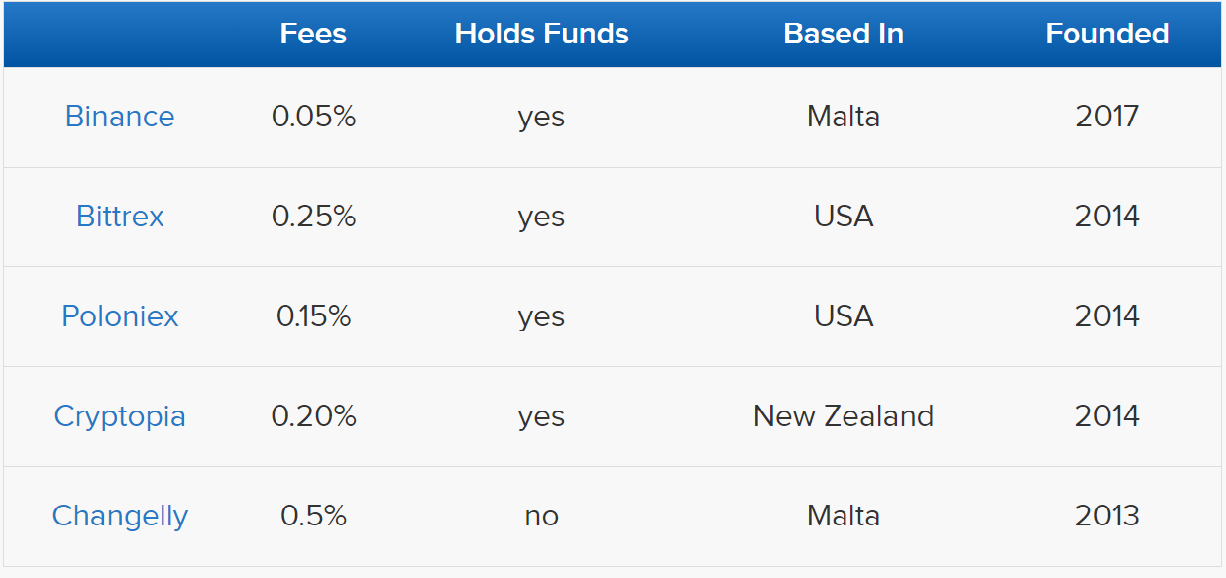Open the Binance exchange link
This screenshot has height=578, width=1226.
(x=119, y=117)
